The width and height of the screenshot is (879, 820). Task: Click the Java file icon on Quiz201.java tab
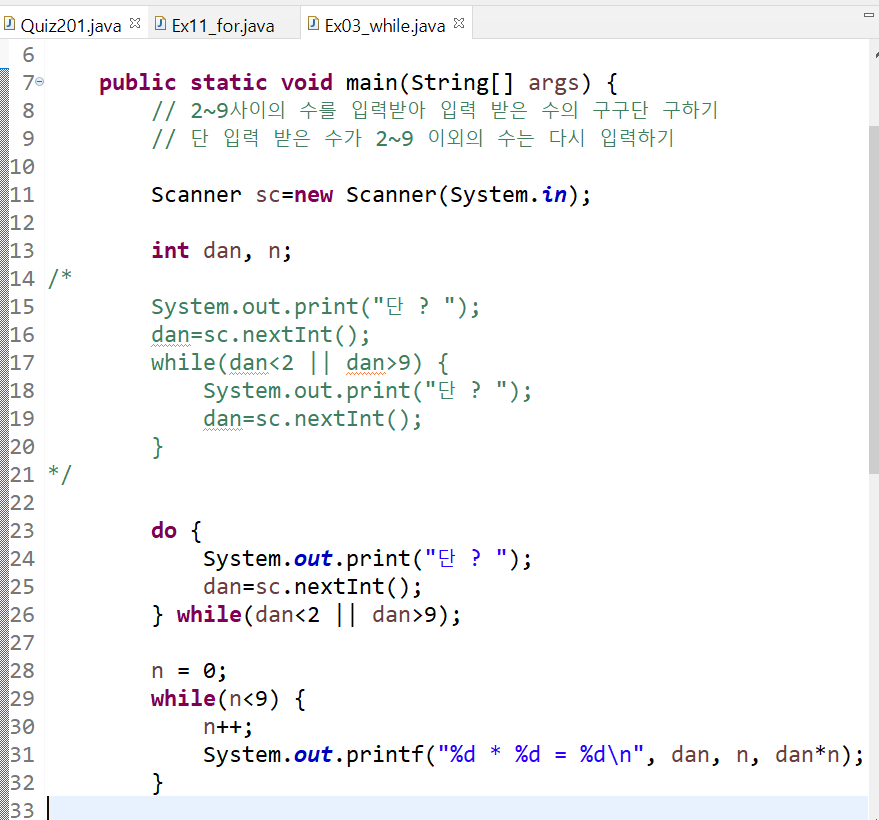[x=10, y=24]
